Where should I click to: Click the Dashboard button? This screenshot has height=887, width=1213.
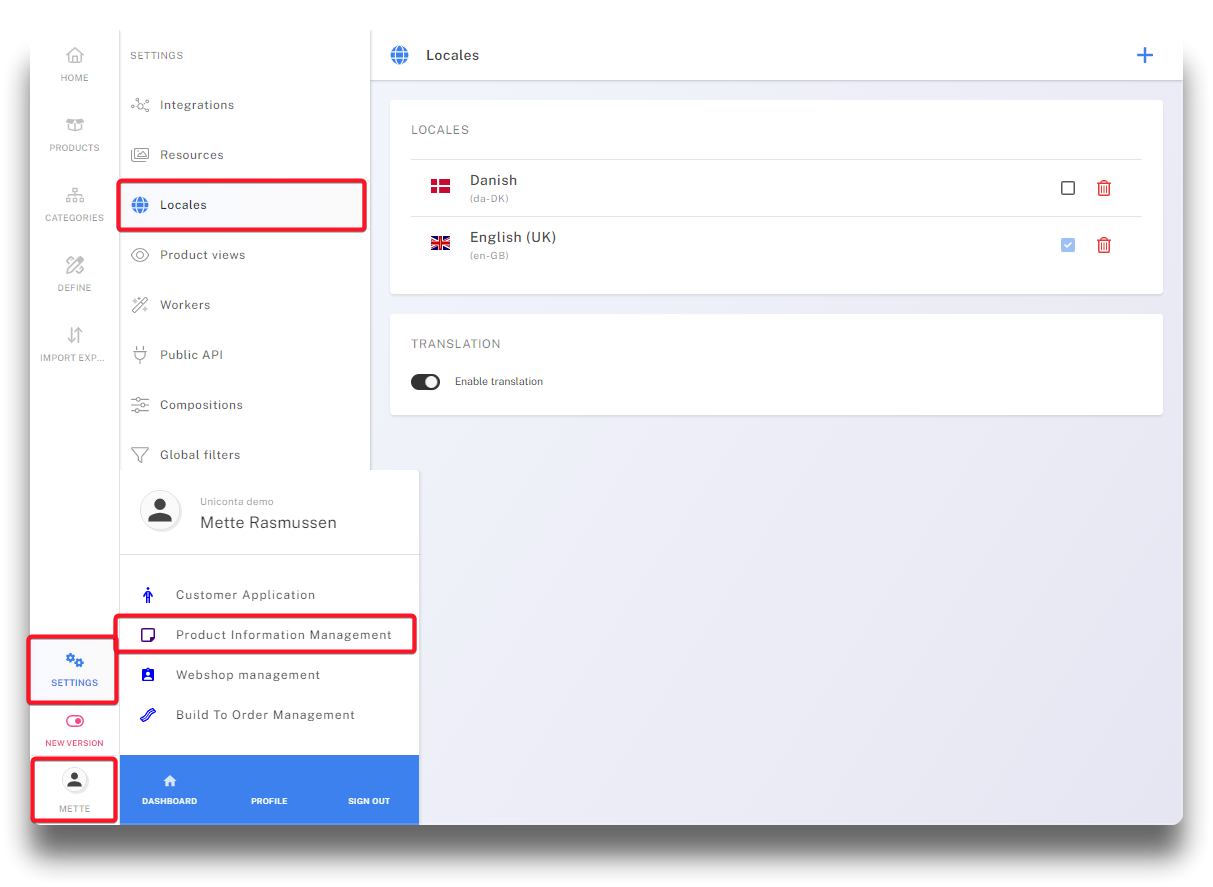pyautogui.click(x=170, y=790)
